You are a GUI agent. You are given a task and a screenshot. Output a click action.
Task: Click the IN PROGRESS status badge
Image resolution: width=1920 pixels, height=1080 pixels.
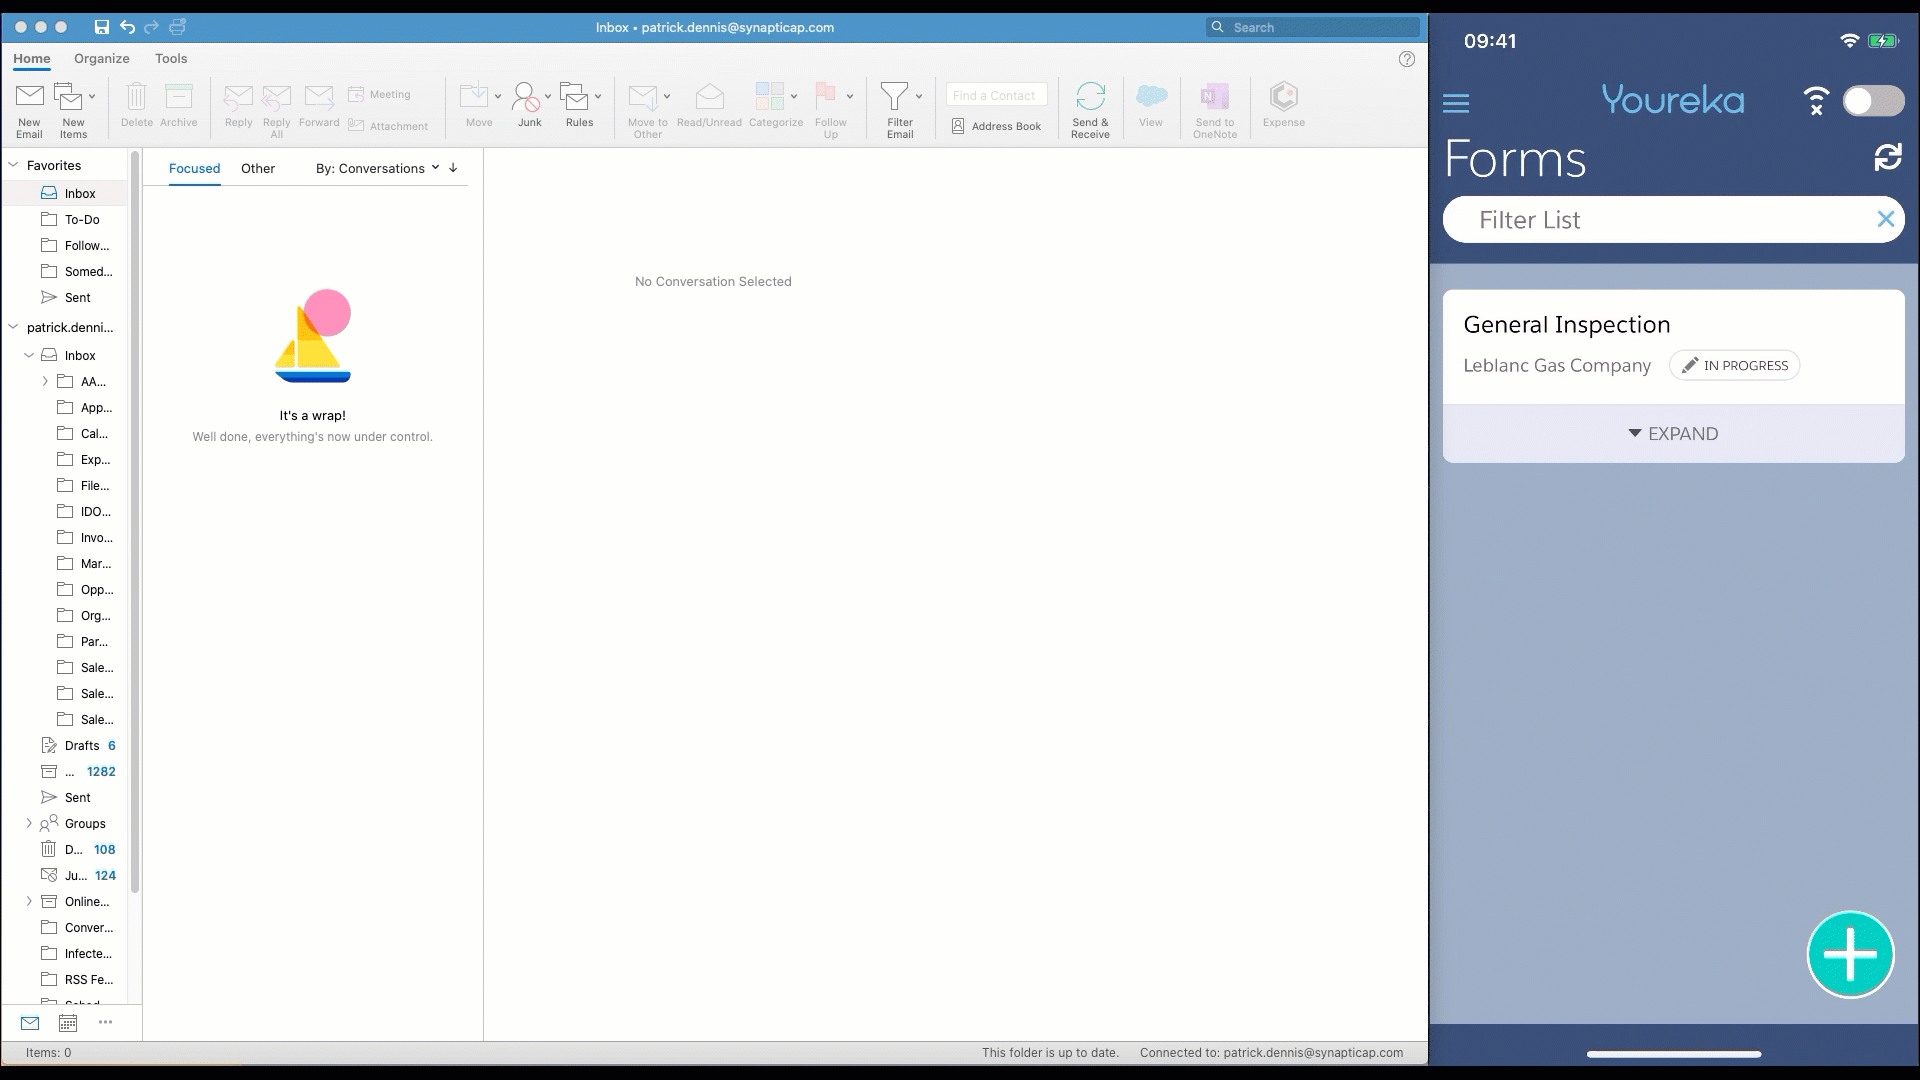click(1734, 365)
